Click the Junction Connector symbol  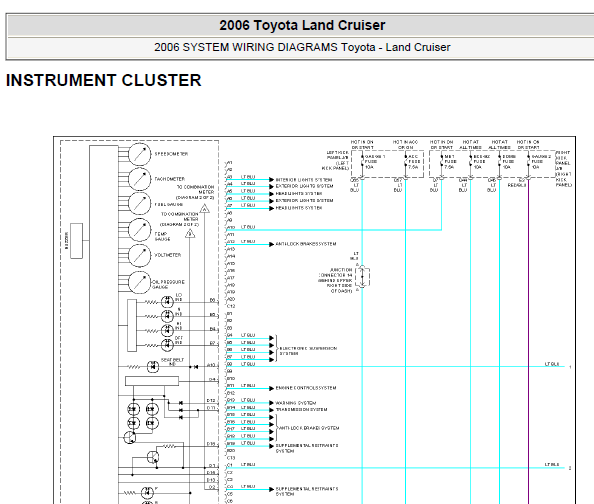tap(362, 277)
